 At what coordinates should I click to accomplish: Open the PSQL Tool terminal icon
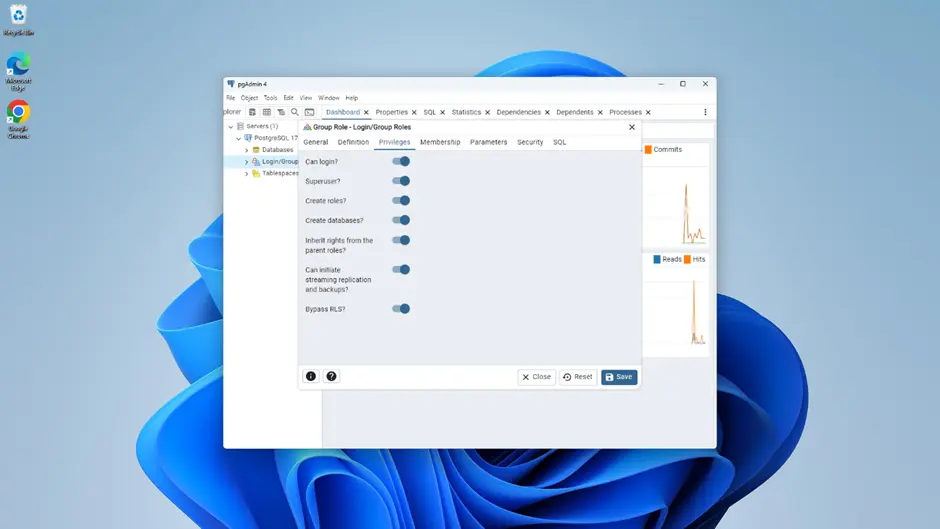tap(309, 112)
